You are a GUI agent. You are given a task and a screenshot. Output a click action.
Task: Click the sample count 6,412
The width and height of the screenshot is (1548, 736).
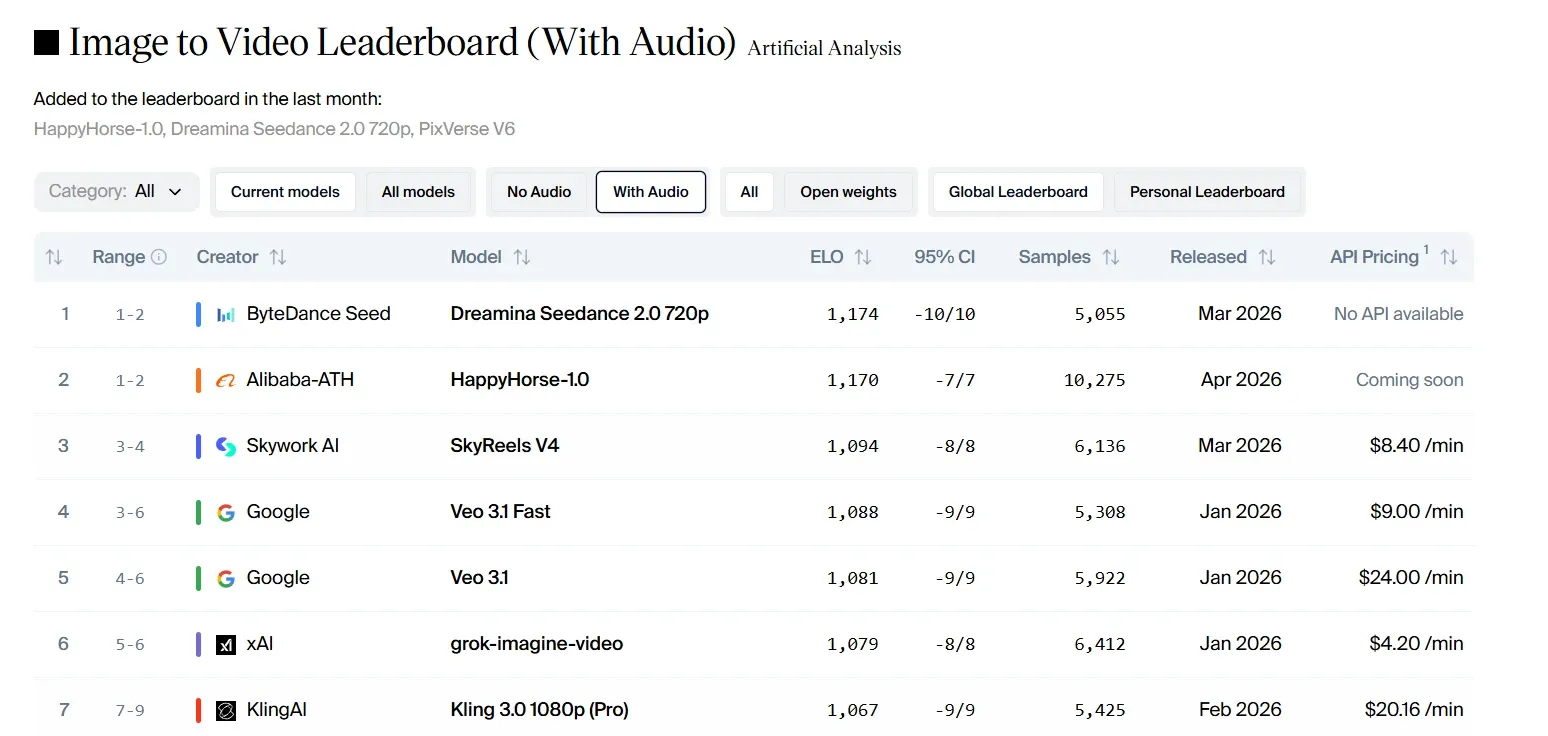point(1100,644)
